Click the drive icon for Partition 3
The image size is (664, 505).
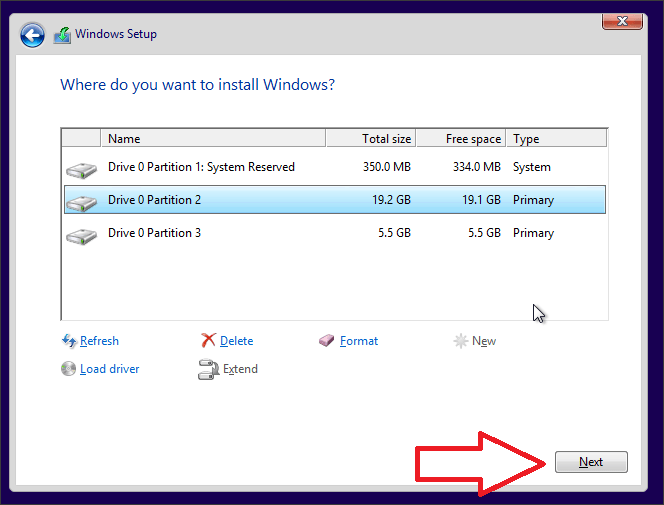click(x=81, y=236)
